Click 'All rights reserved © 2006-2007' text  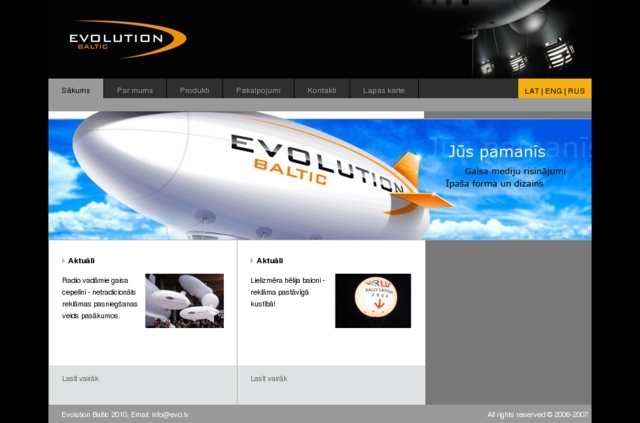(x=538, y=414)
